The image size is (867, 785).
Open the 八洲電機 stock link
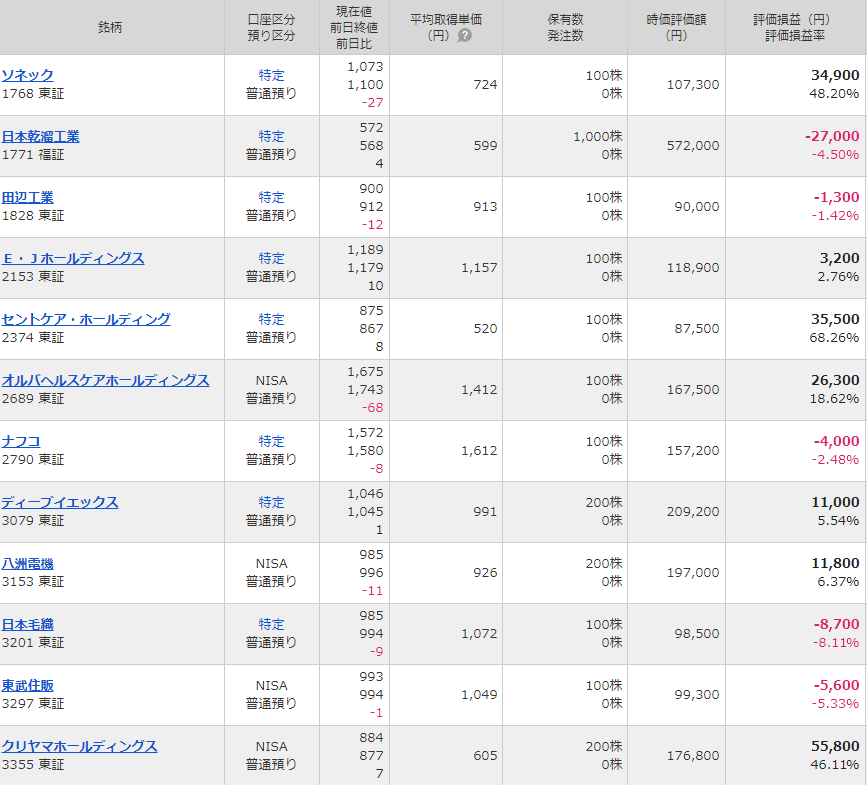[x=28, y=563]
